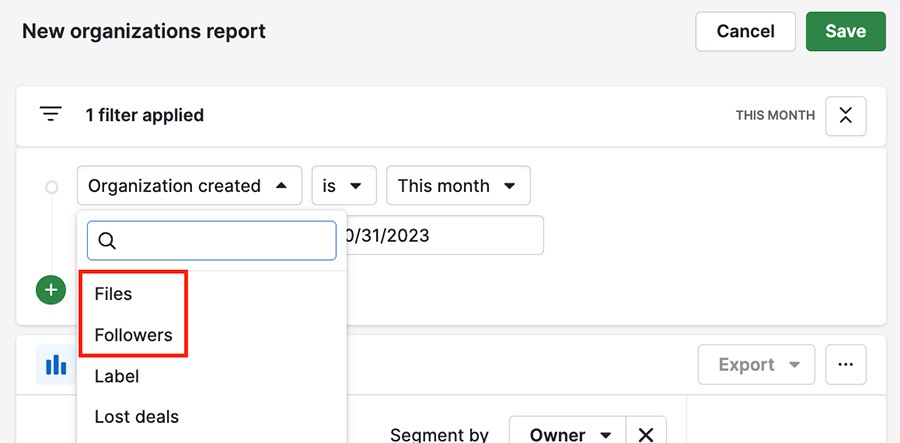Screen dimensions: 900x443
Task: Add a filter with green plus icon
Action: pyautogui.click(x=51, y=290)
